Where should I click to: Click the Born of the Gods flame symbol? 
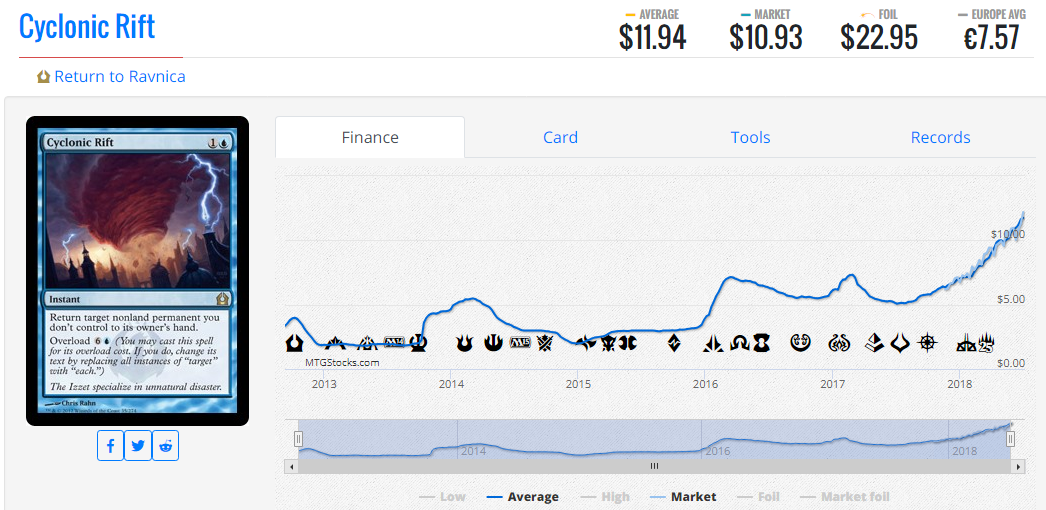pos(465,343)
